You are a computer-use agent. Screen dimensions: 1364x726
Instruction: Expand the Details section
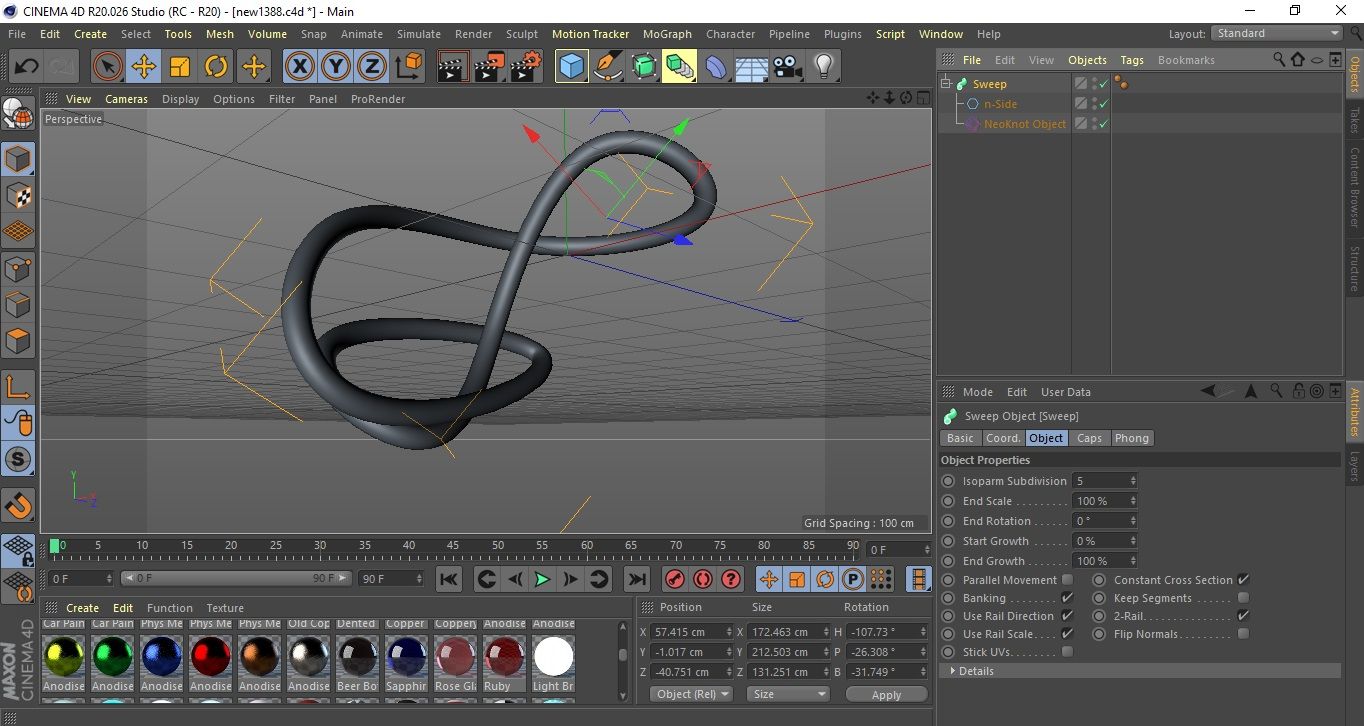(1140, 671)
